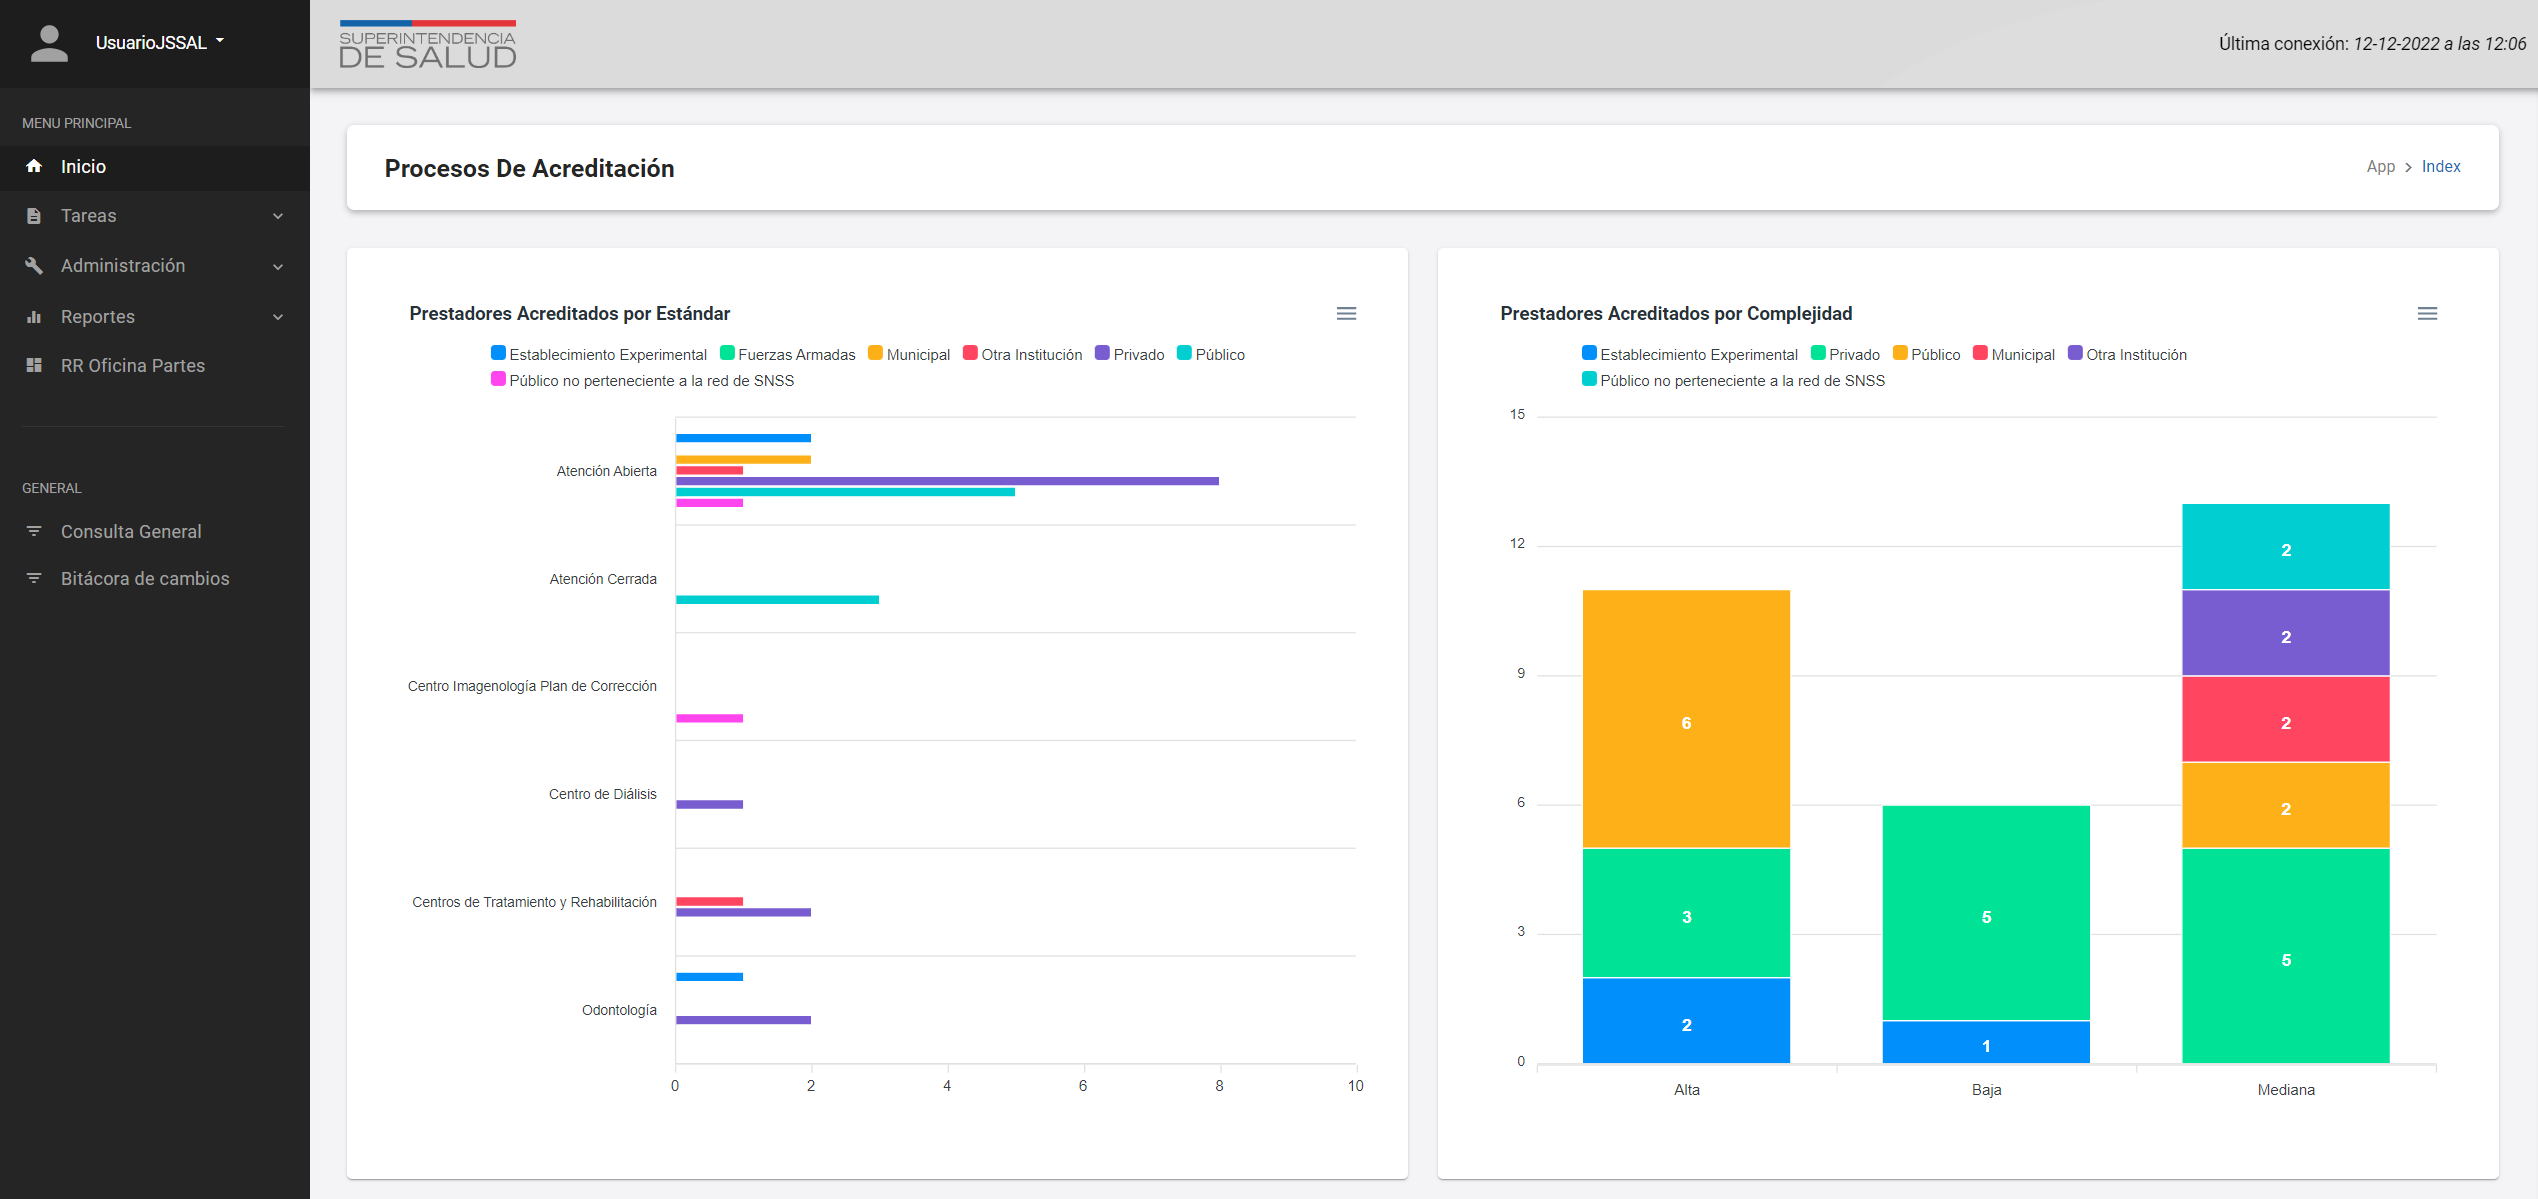
Task: Open Bitácora de cambios
Action: [155, 579]
